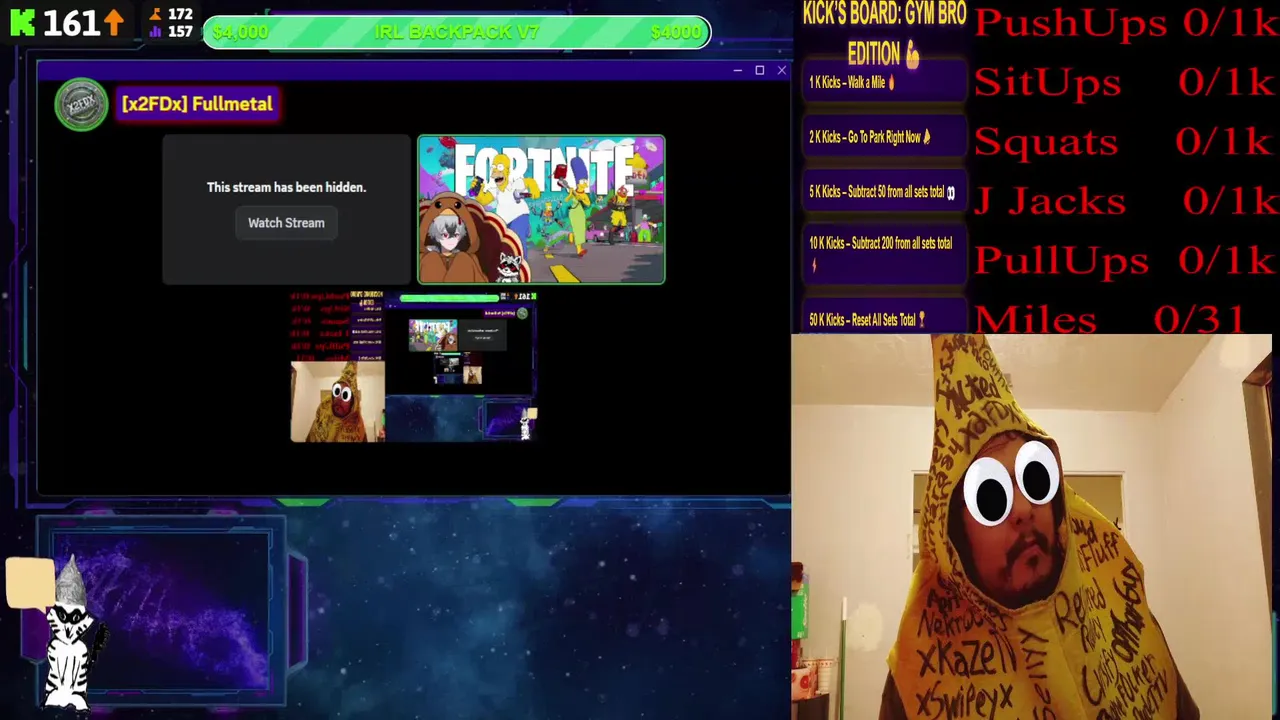1280x720 pixels.
Task: Click the banana costume webcam feed
Action: tap(1031, 527)
